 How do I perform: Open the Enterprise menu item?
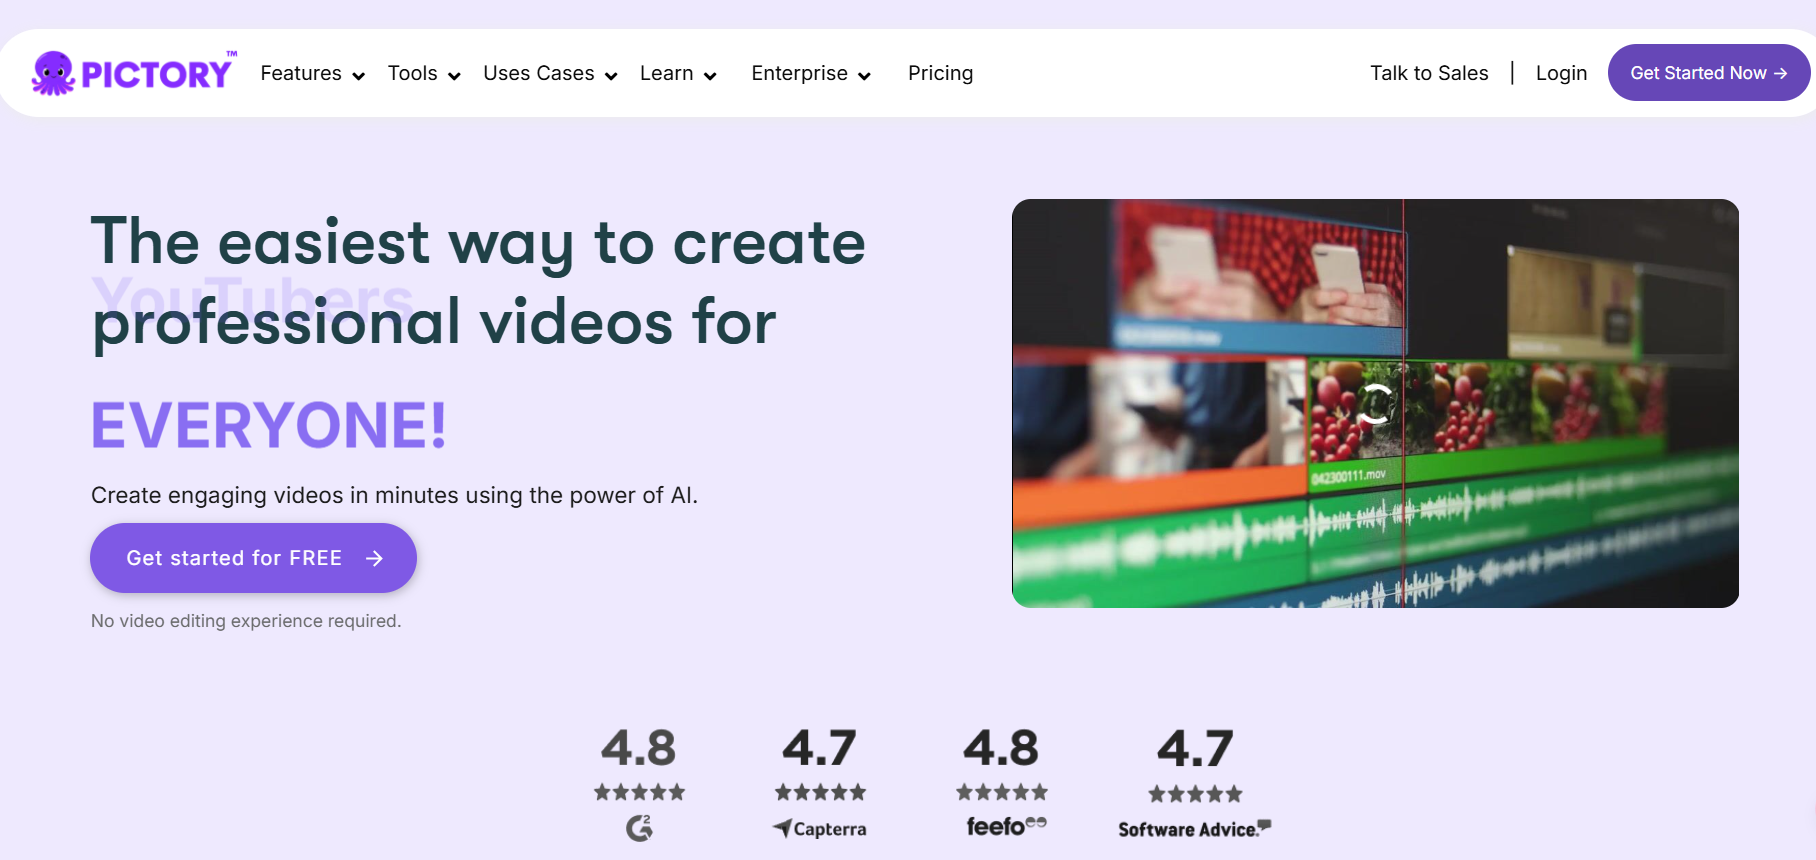coord(799,73)
